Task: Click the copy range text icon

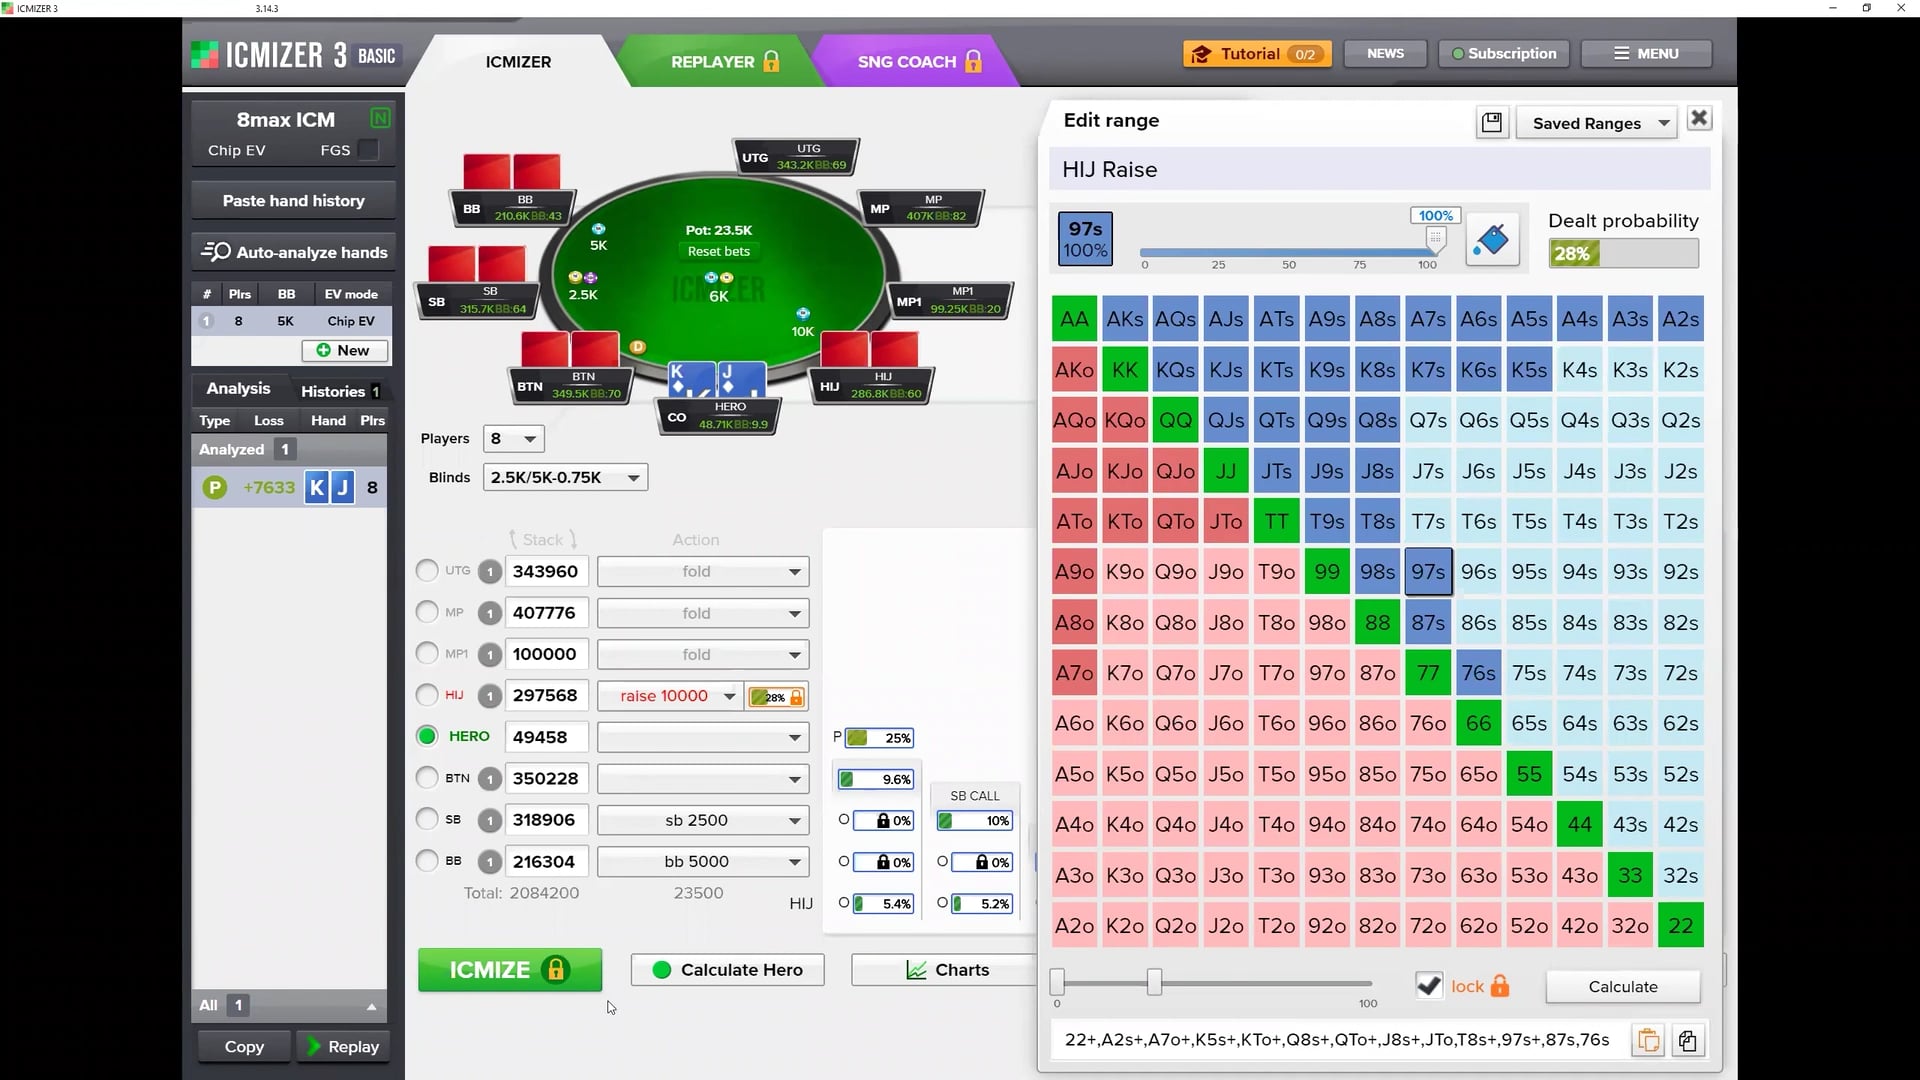Action: 1688,1040
